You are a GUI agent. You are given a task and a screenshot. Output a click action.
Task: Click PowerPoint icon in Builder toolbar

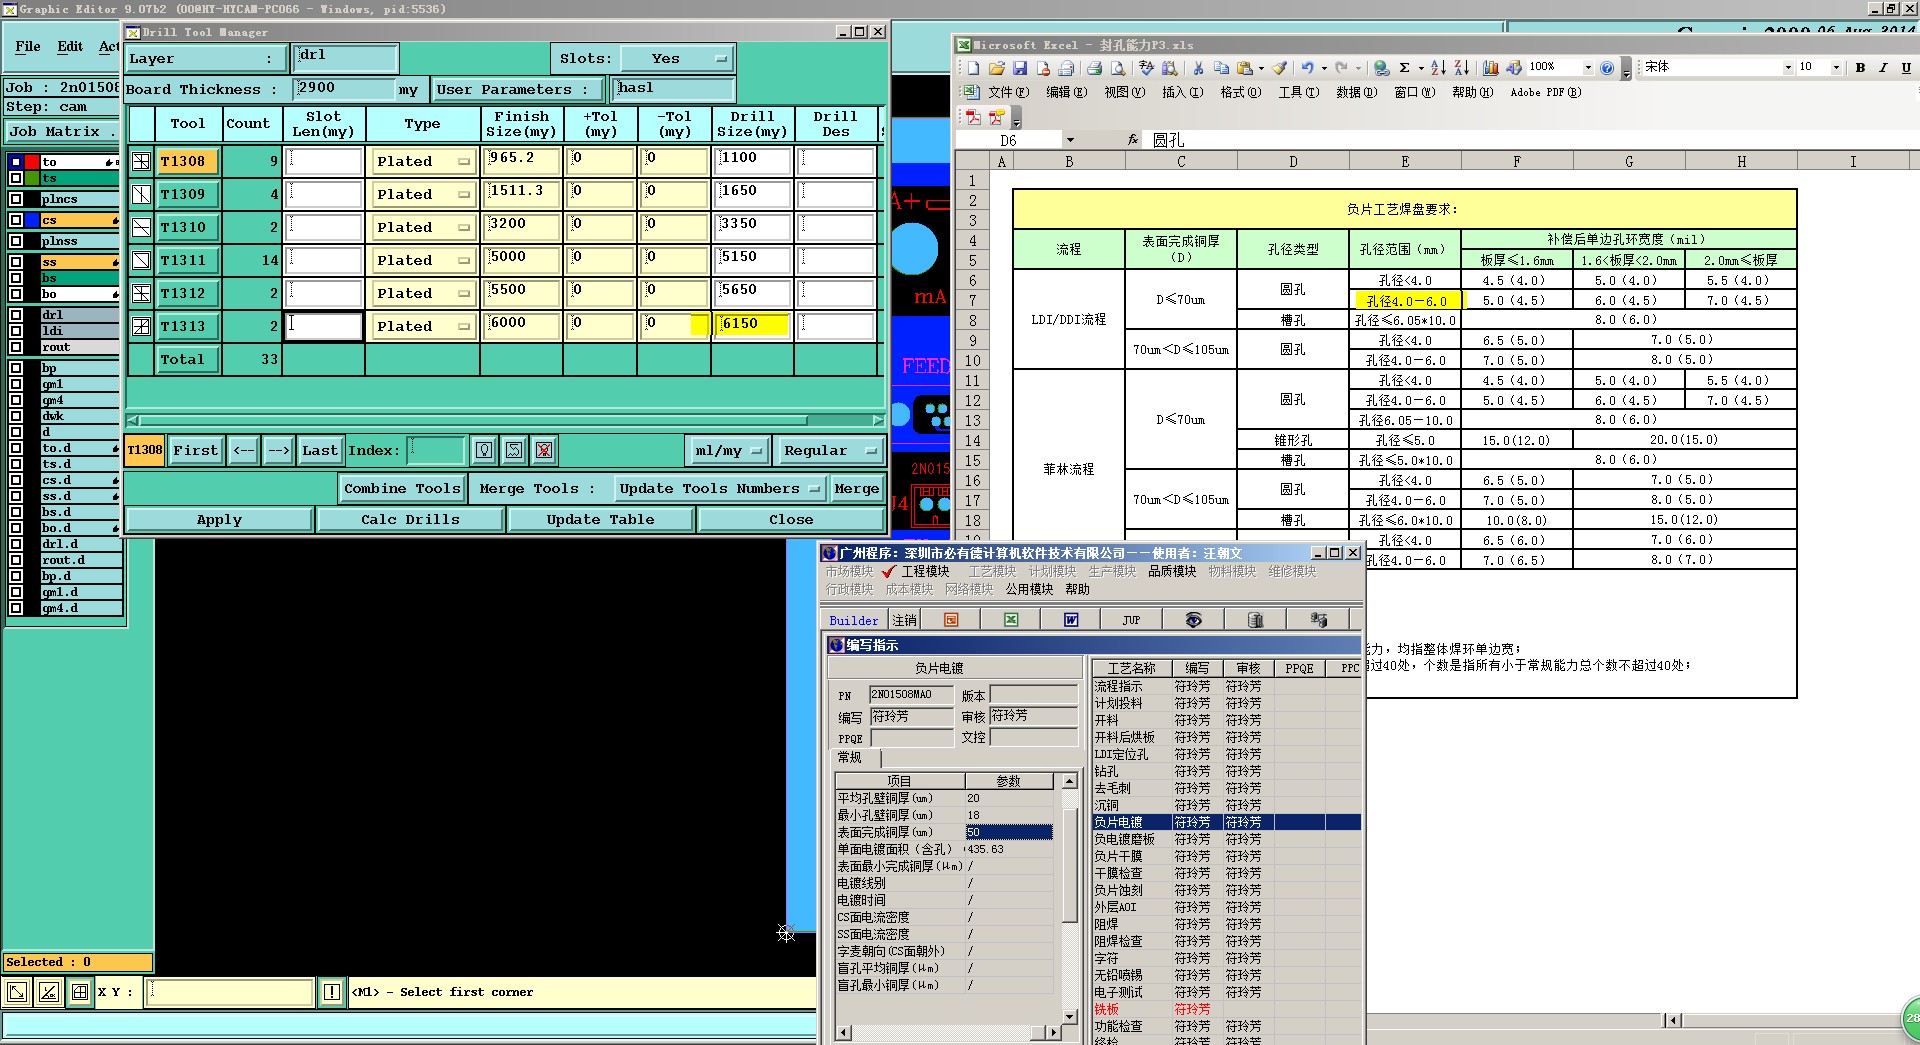click(951, 620)
